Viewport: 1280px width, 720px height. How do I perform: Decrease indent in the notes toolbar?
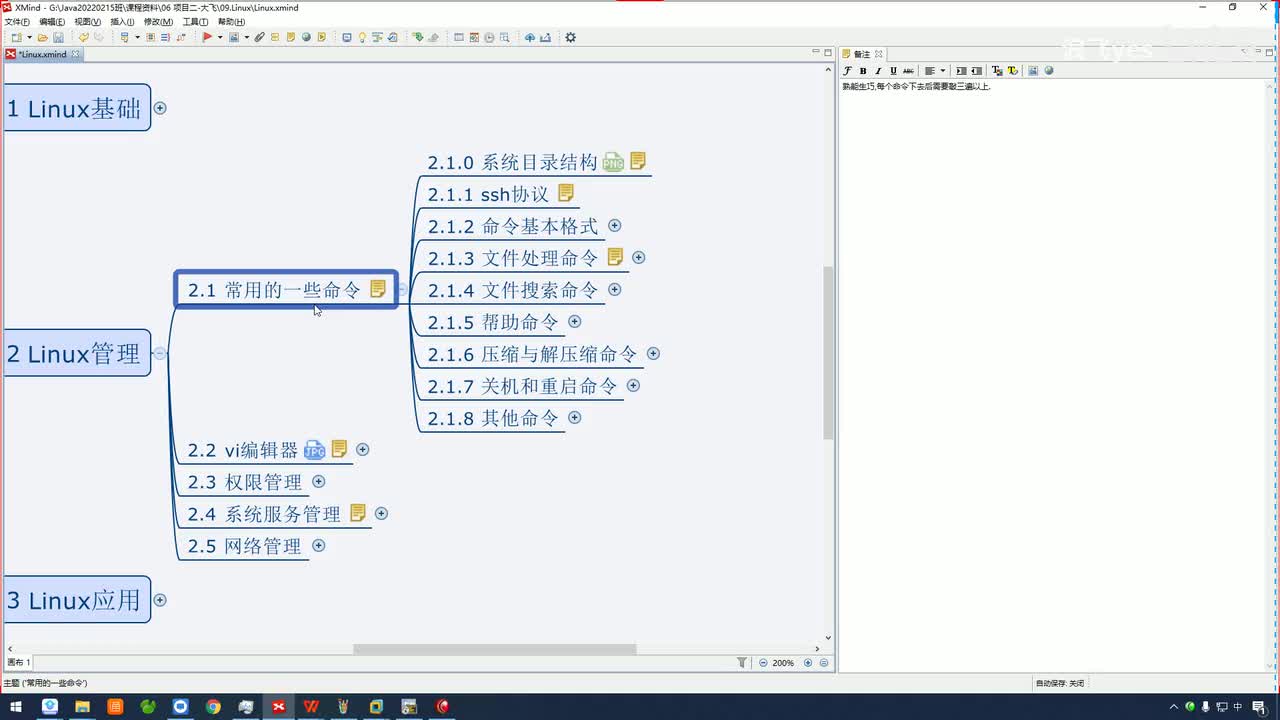click(x=977, y=70)
